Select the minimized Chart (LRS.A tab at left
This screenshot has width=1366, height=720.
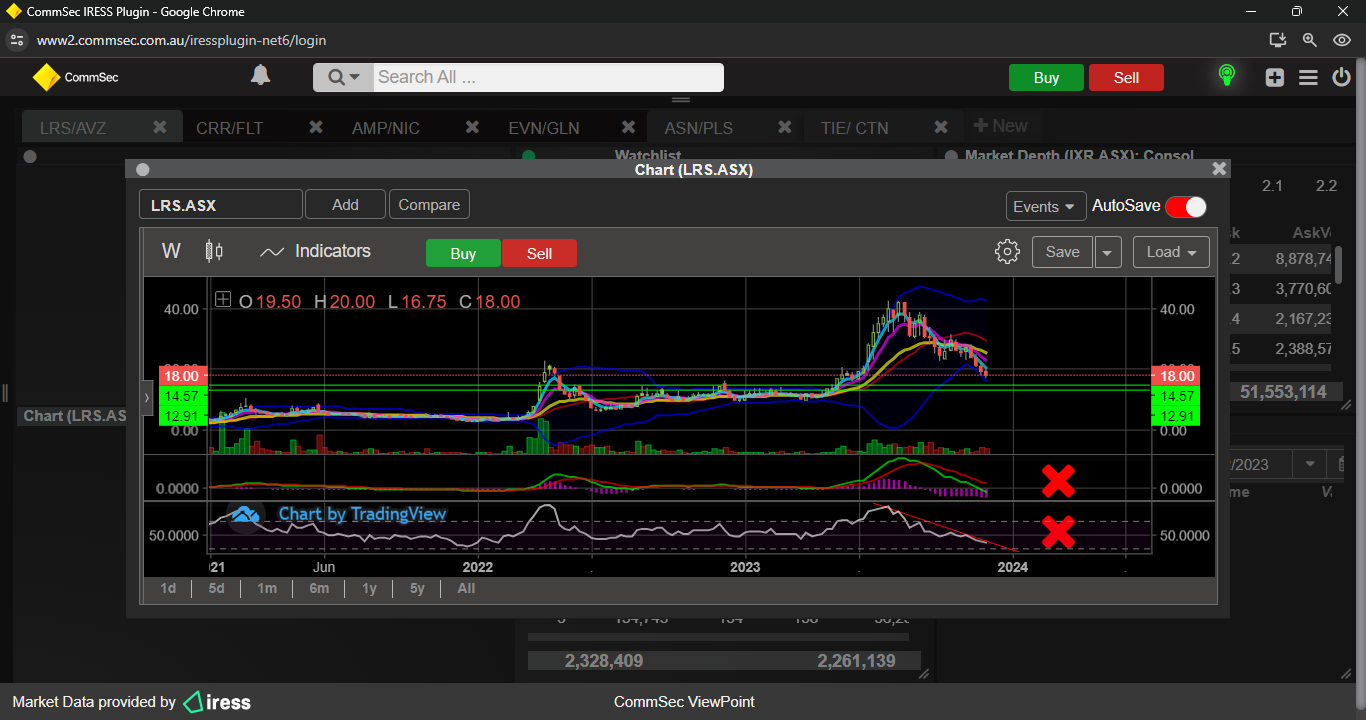click(75, 416)
